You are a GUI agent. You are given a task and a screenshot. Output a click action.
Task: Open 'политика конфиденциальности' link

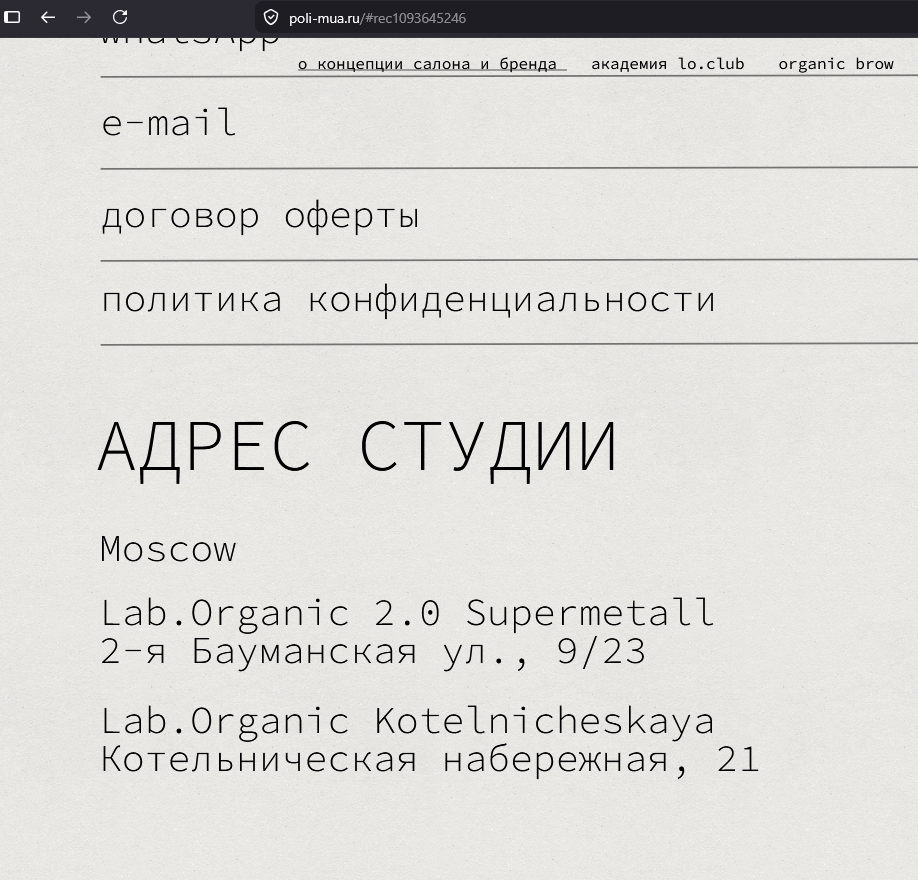[408, 300]
